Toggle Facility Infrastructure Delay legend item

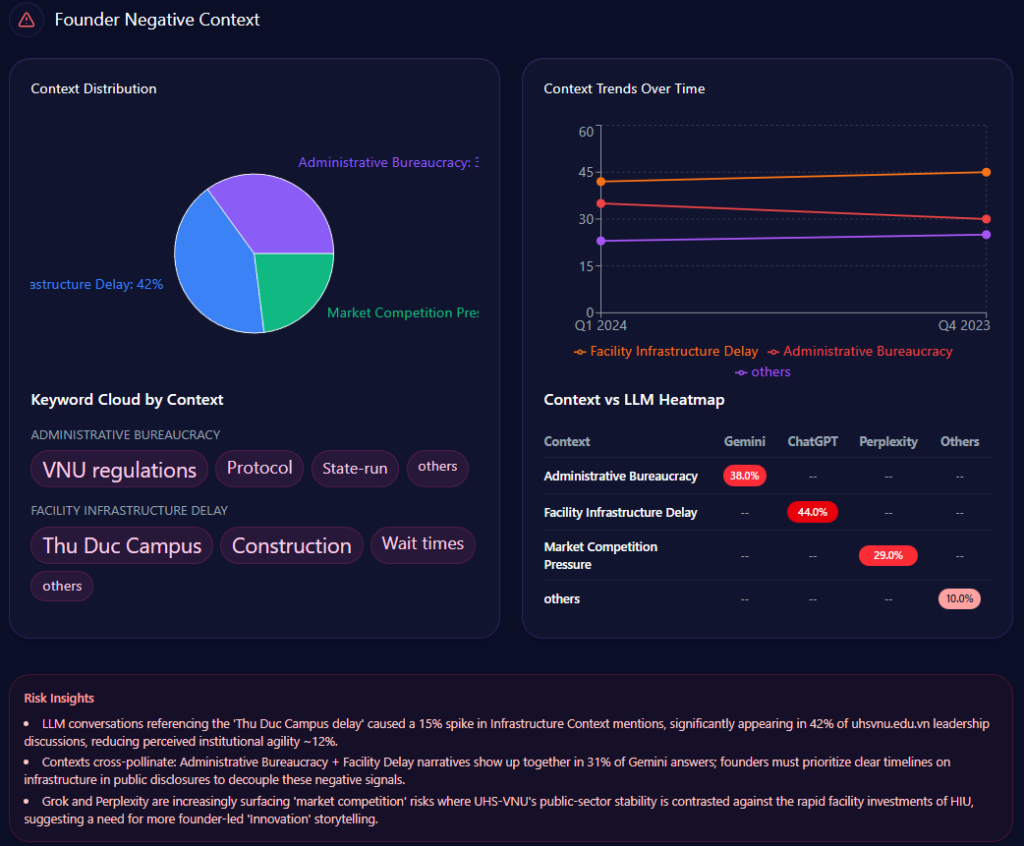pos(665,351)
